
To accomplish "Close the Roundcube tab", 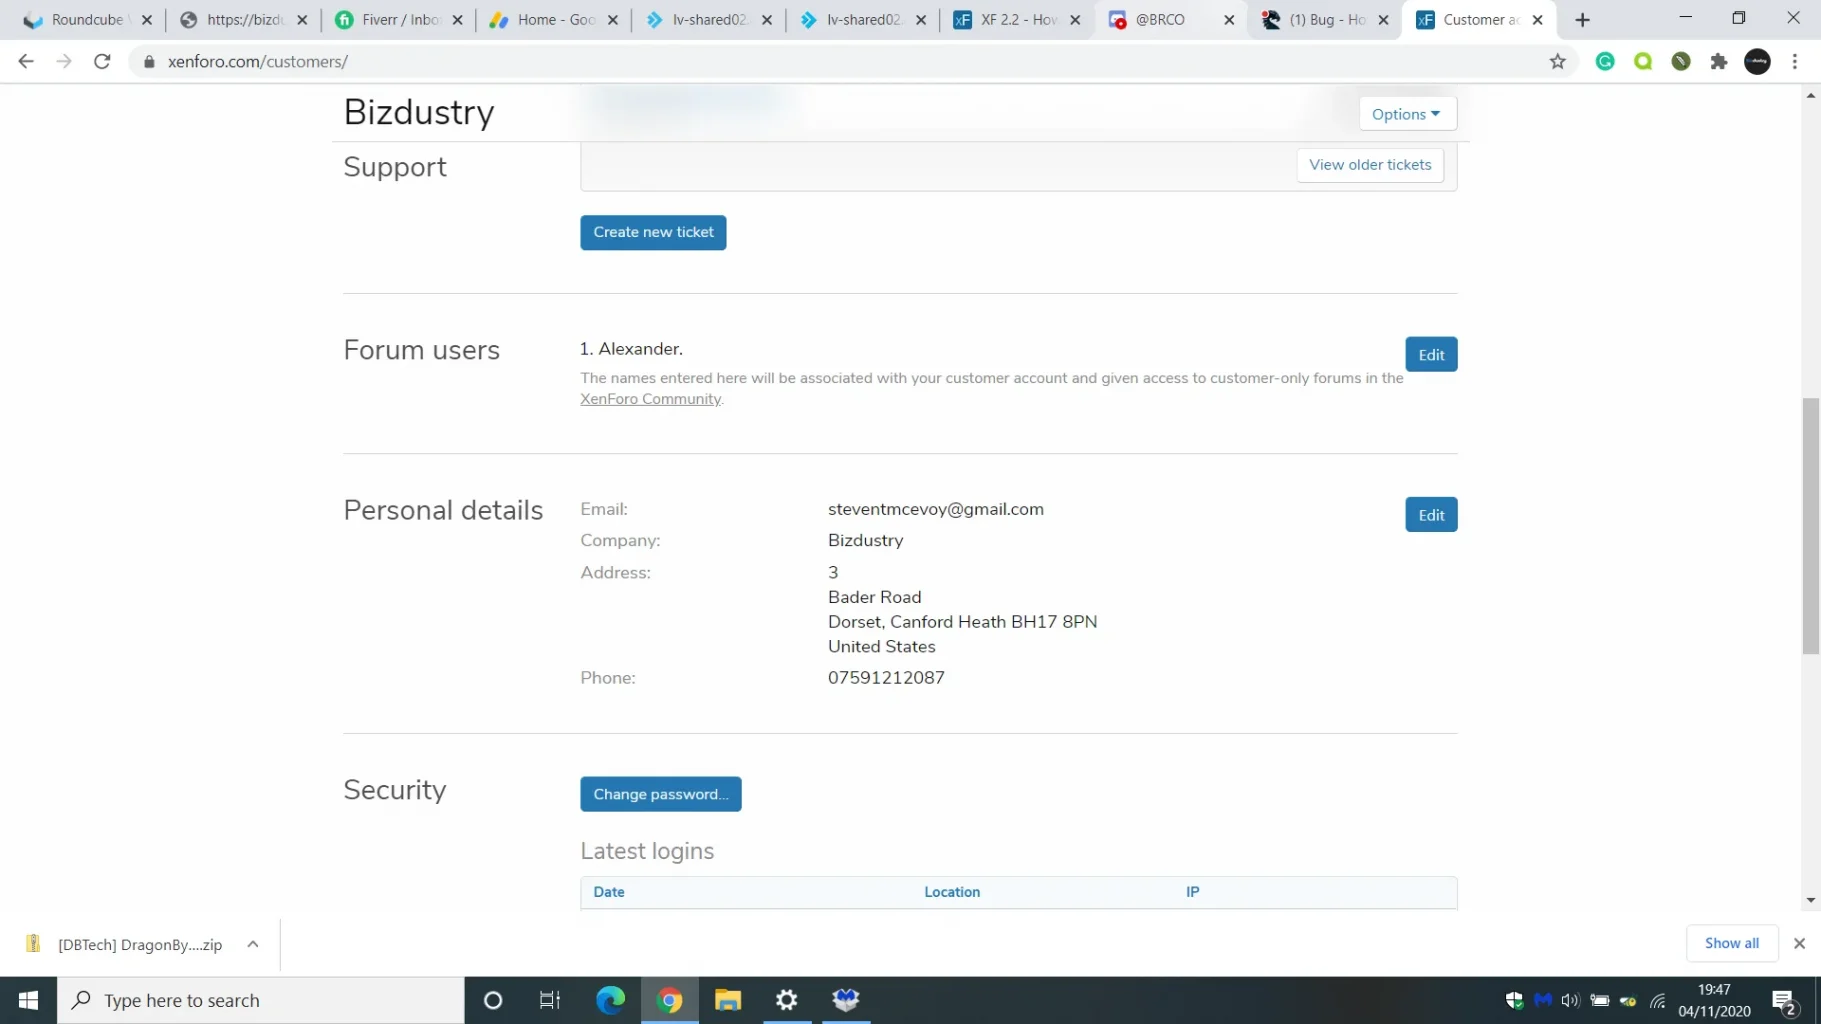I will (x=147, y=20).
